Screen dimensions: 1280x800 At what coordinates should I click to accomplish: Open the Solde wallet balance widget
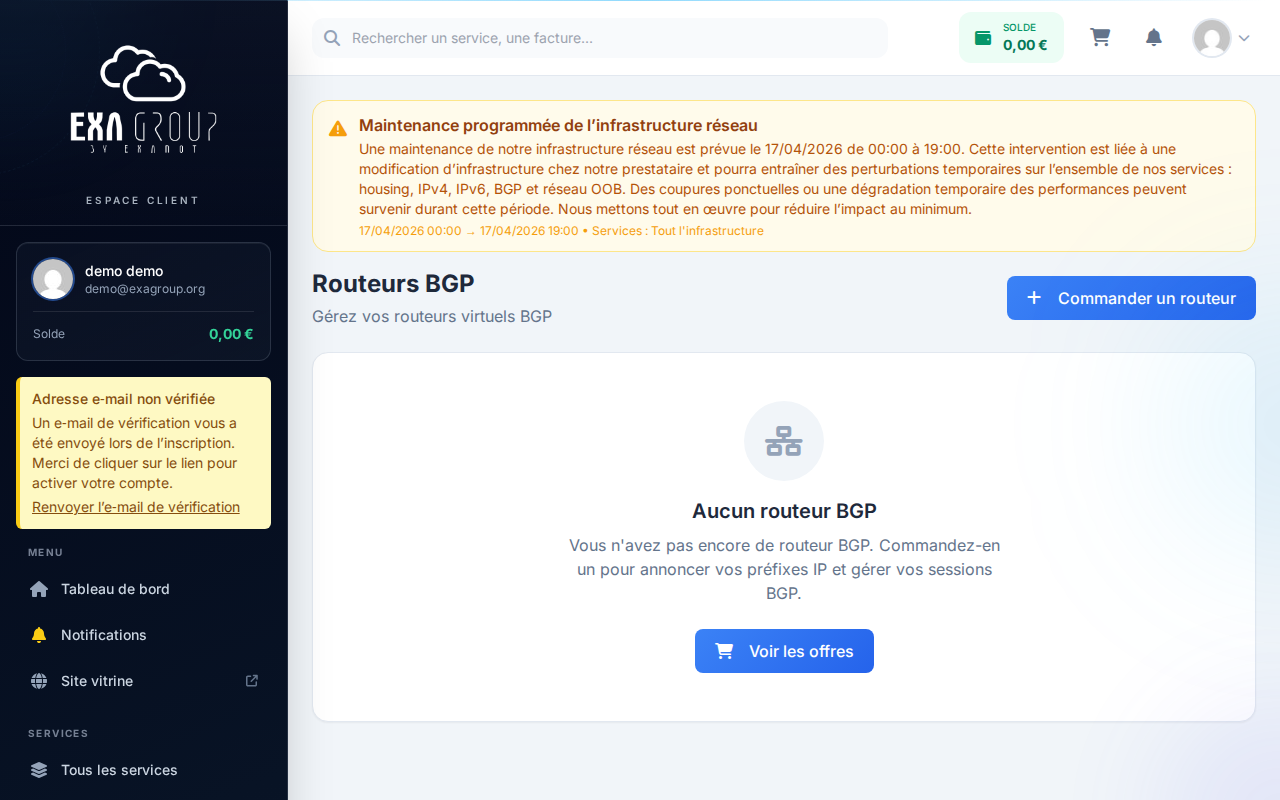[1011, 38]
